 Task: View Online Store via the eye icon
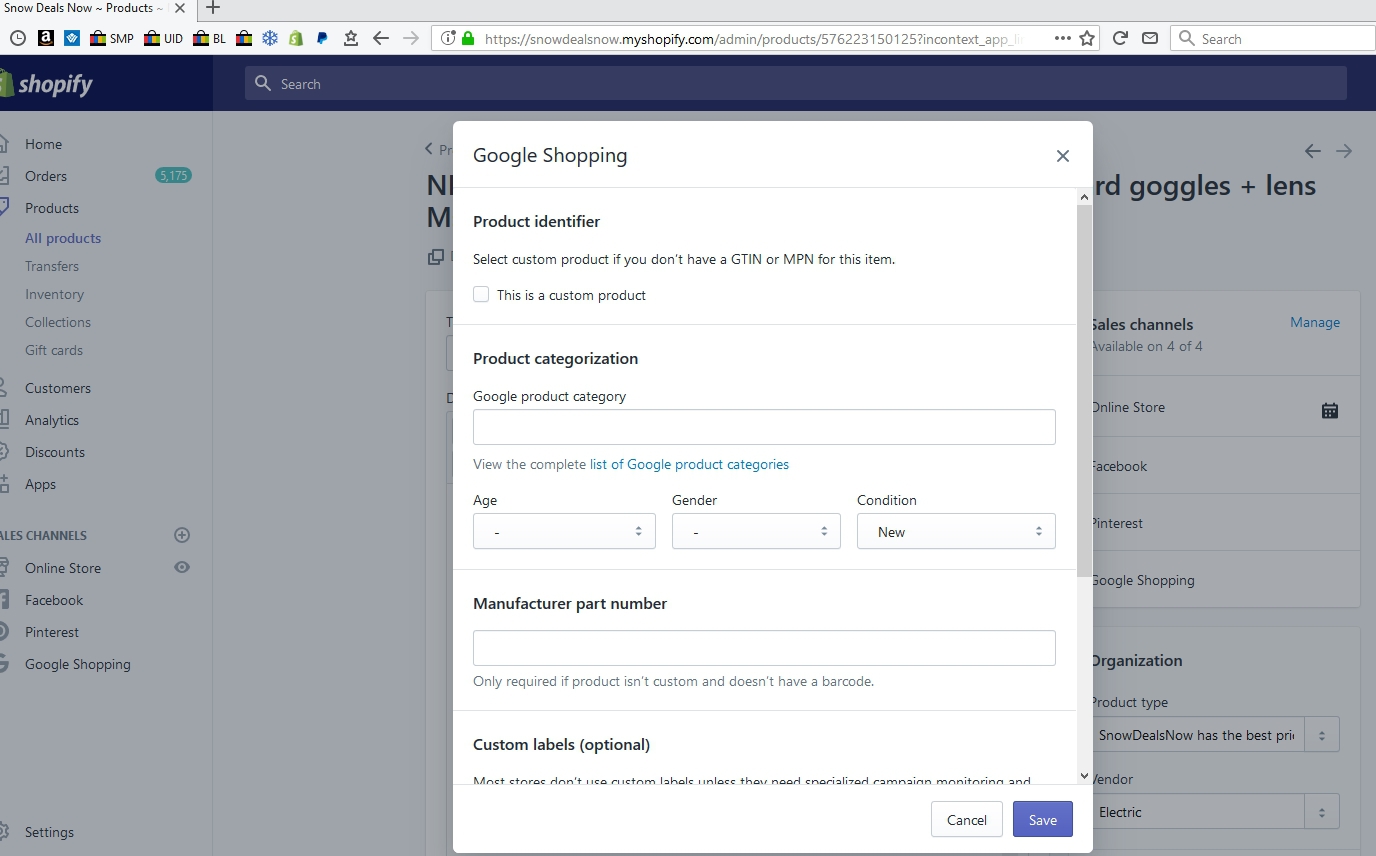pyautogui.click(x=182, y=567)
